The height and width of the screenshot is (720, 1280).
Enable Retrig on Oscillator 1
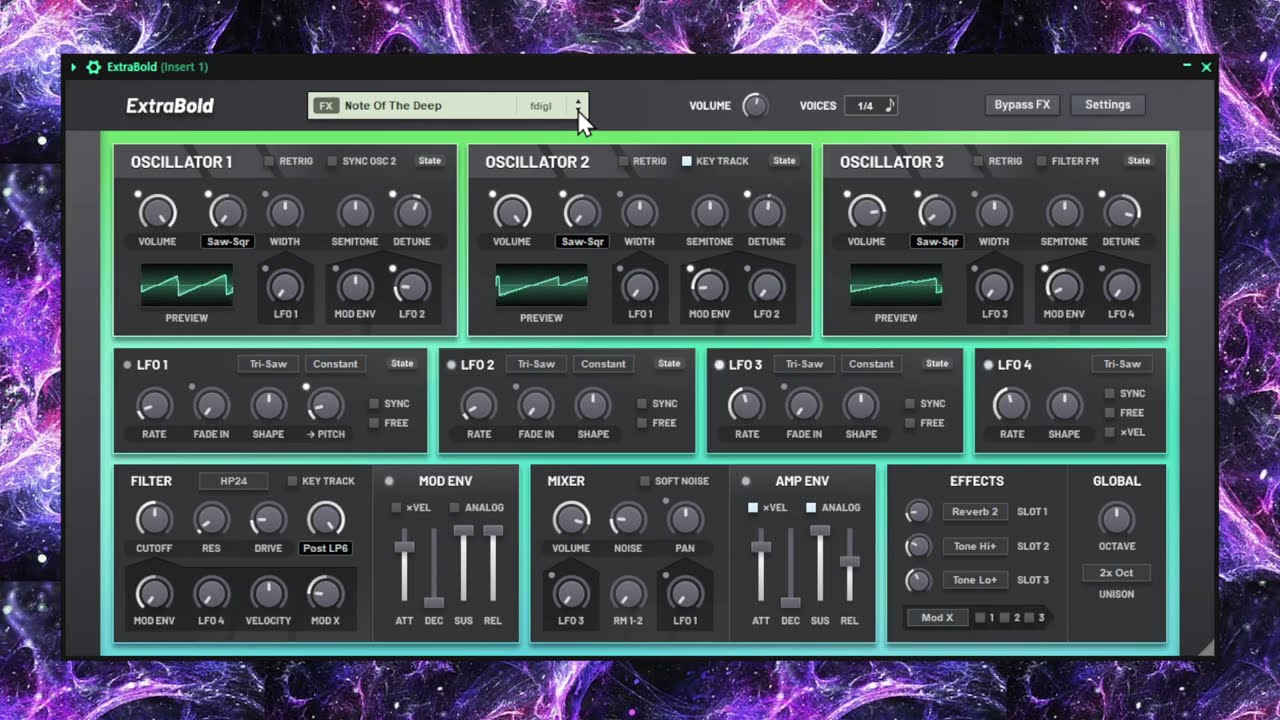click(x=269, y=161)
